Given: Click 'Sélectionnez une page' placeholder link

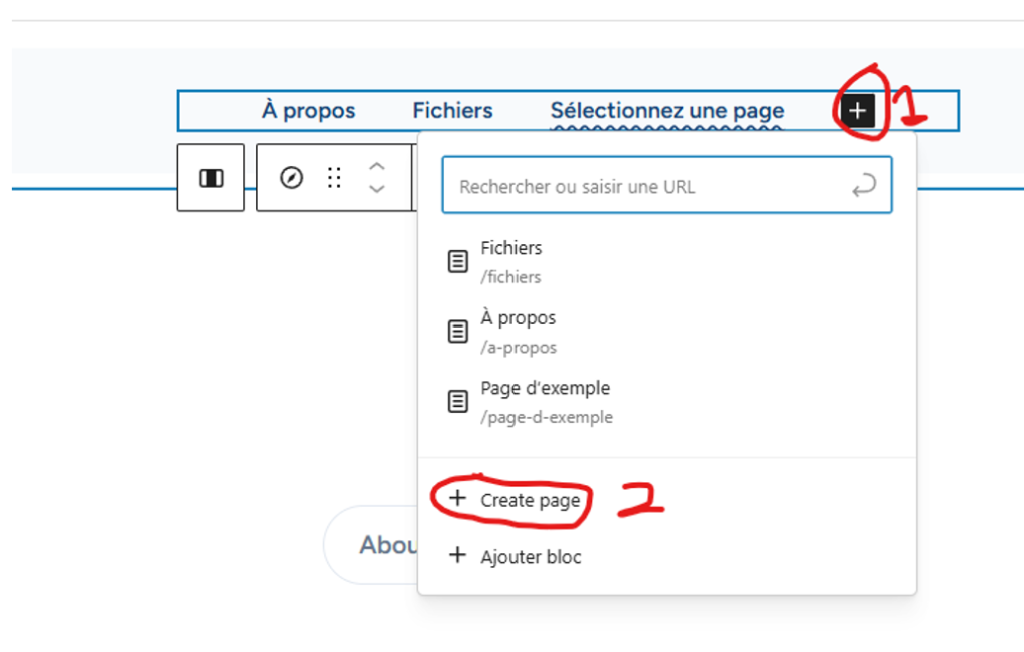Looking at the screenshot, I should coord(667,111).
